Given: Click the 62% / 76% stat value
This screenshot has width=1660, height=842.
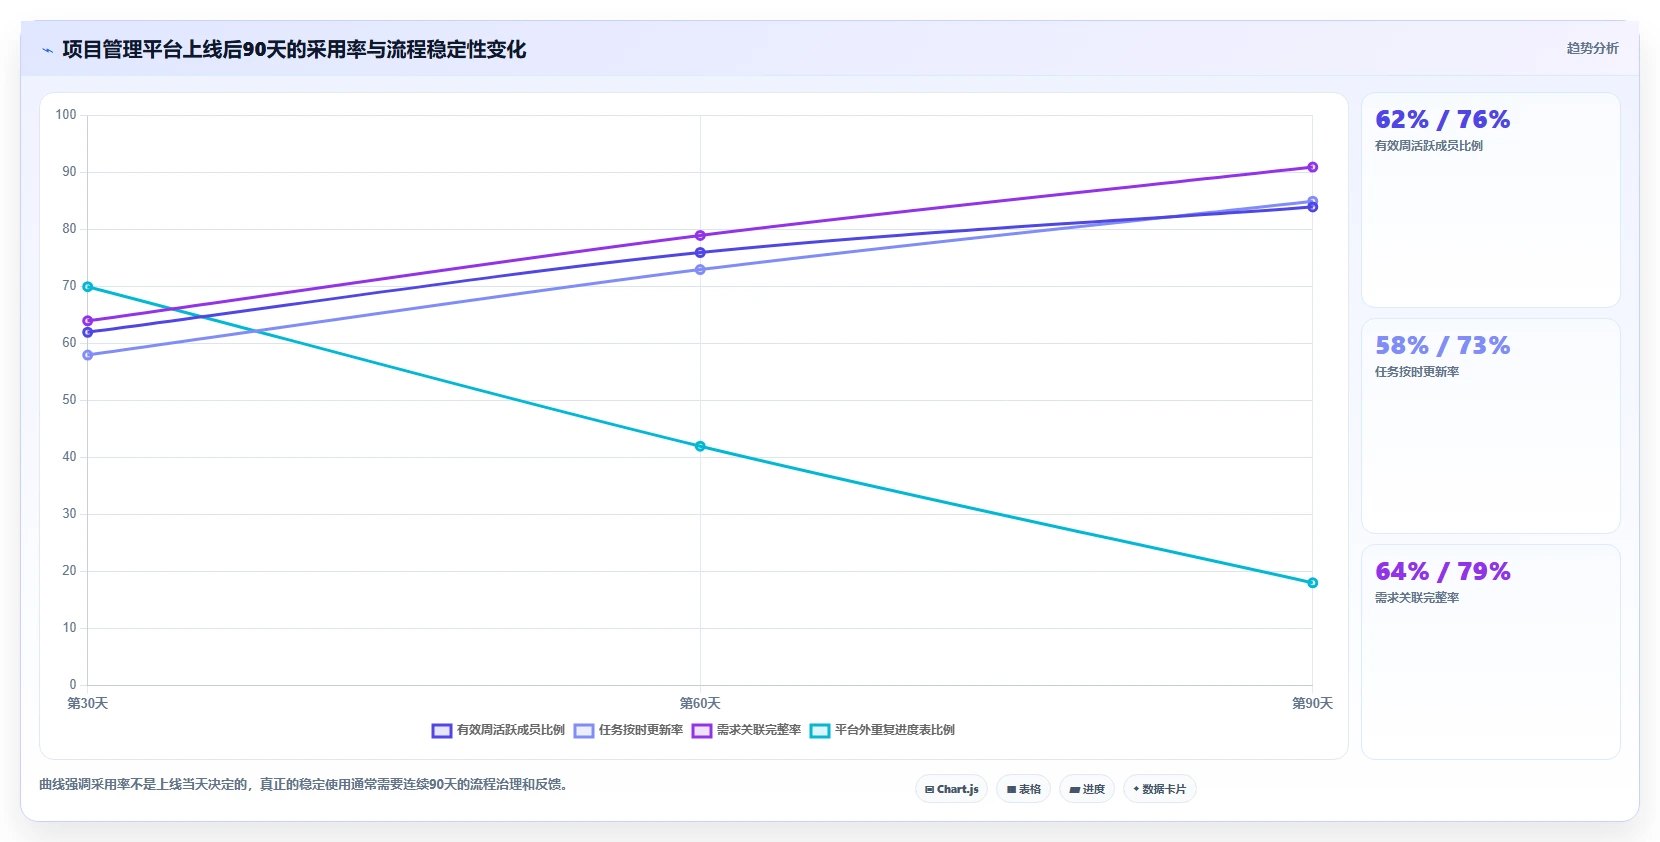Looking at the screenshot, I should (1442, 120).
